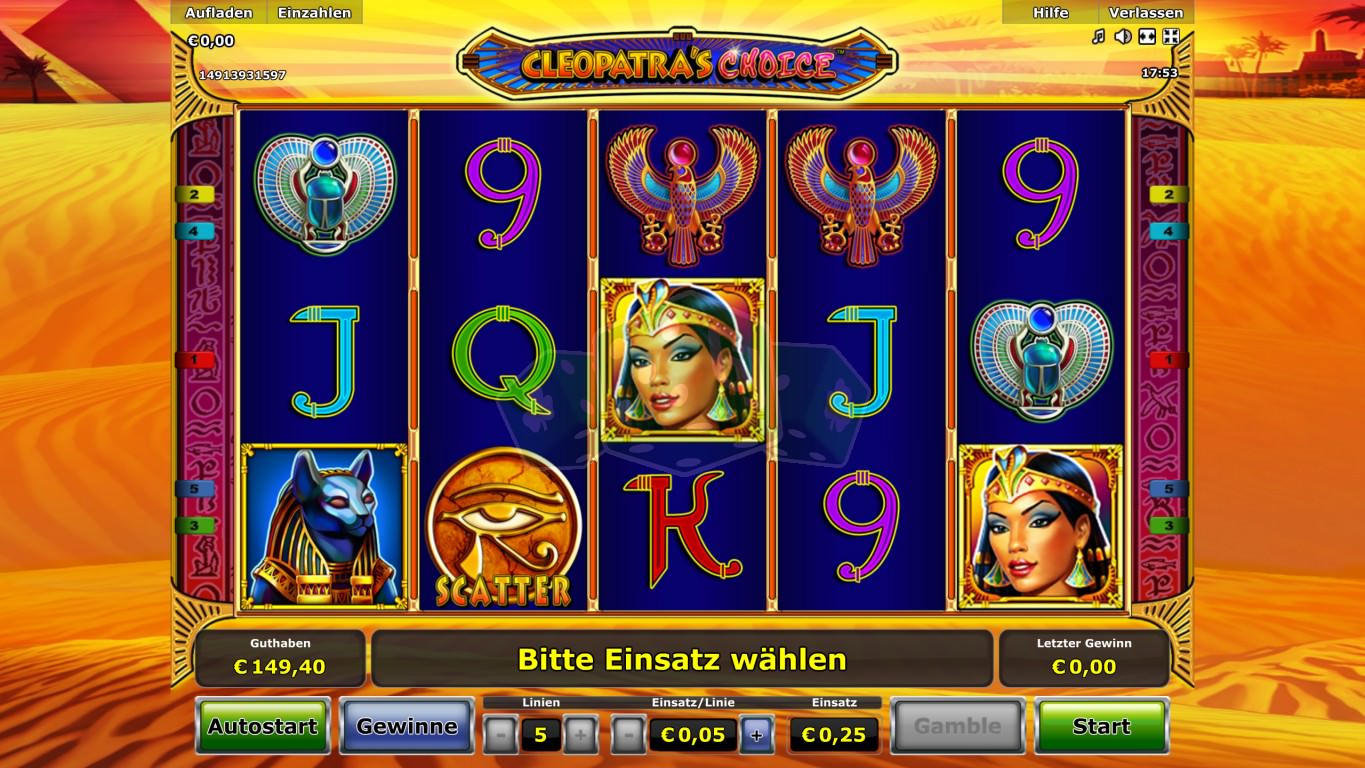The image size is (1365, 768).
Task: Click Verlassen to leave the game
Action: tap(1146, 13)
